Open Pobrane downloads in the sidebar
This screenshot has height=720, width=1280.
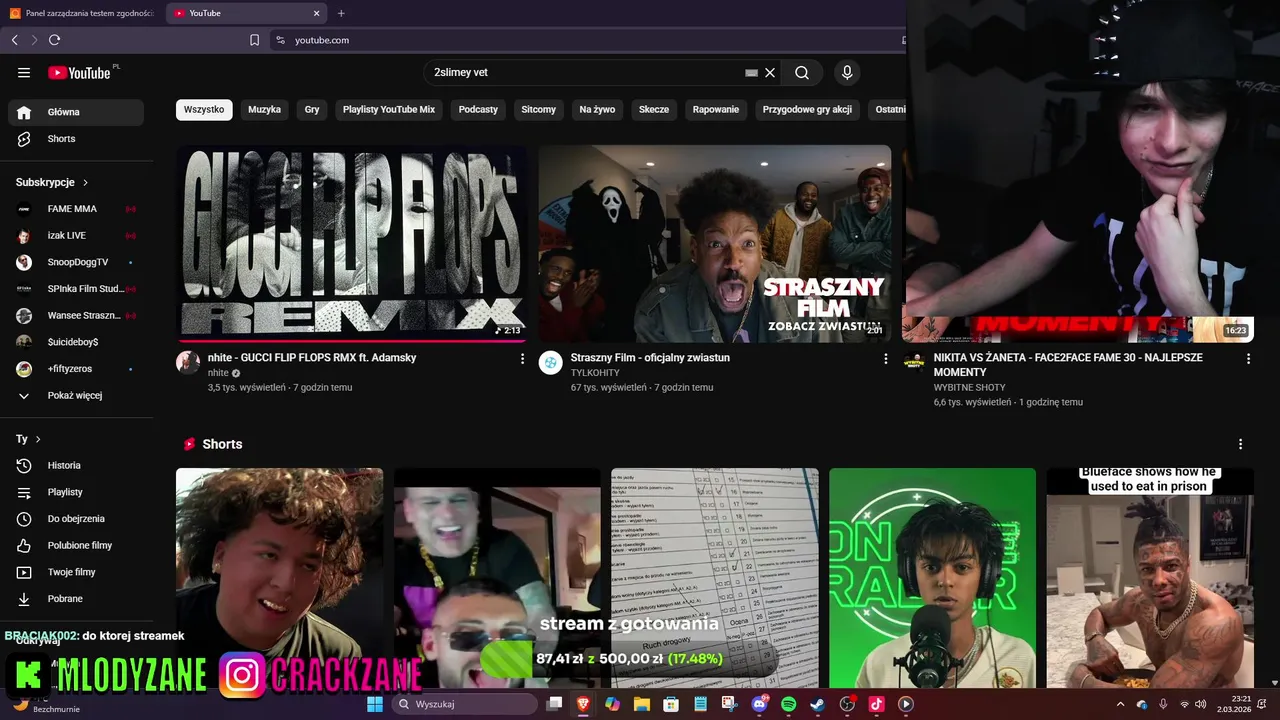coord(76,599)
